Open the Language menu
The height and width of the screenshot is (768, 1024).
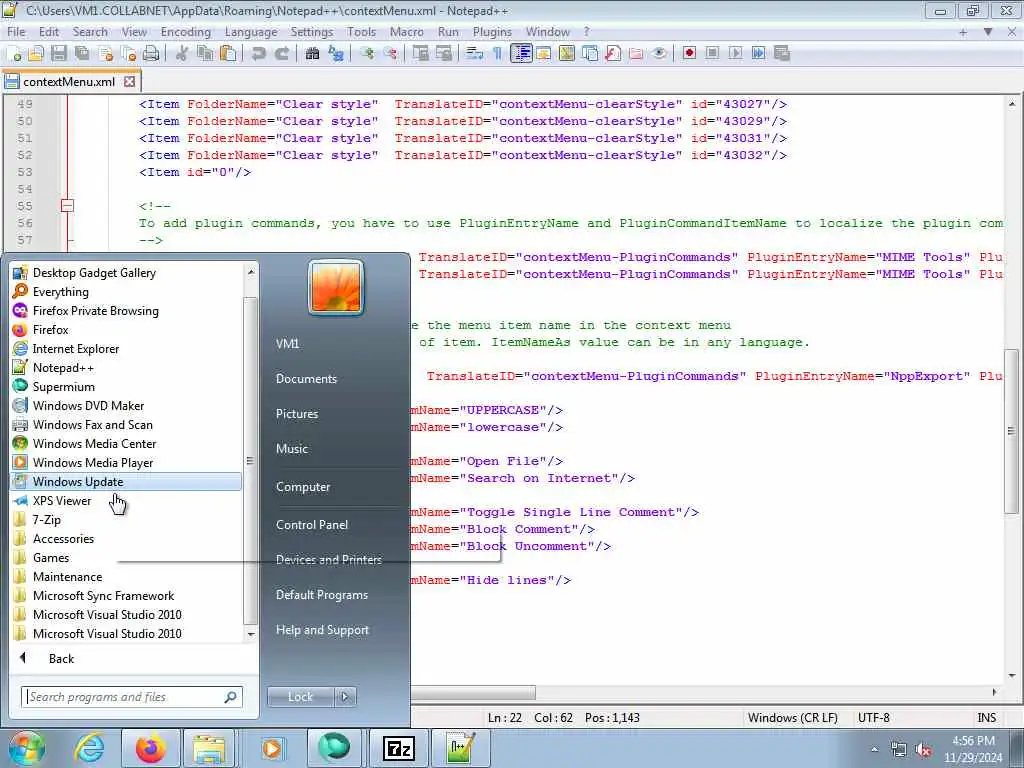(x=251, y=32)
